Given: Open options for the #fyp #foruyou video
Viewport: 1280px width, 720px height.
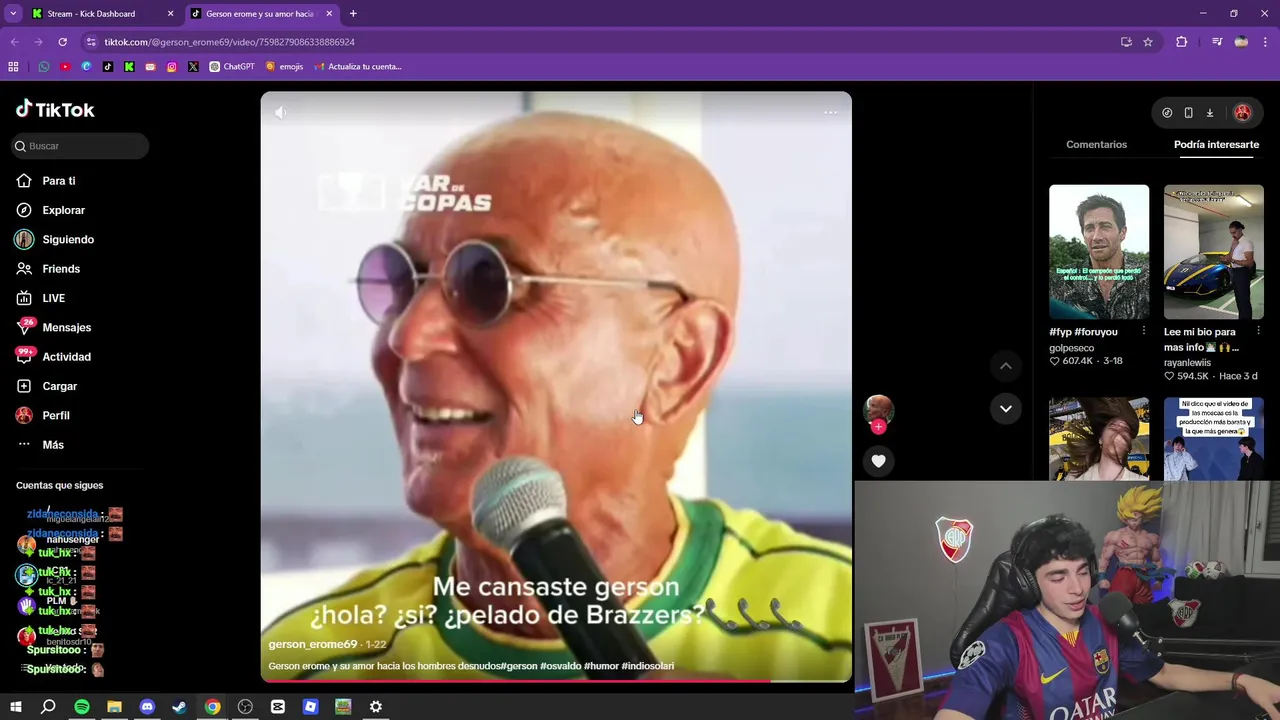Looking at the screenshot, I should coord(1144,331).
